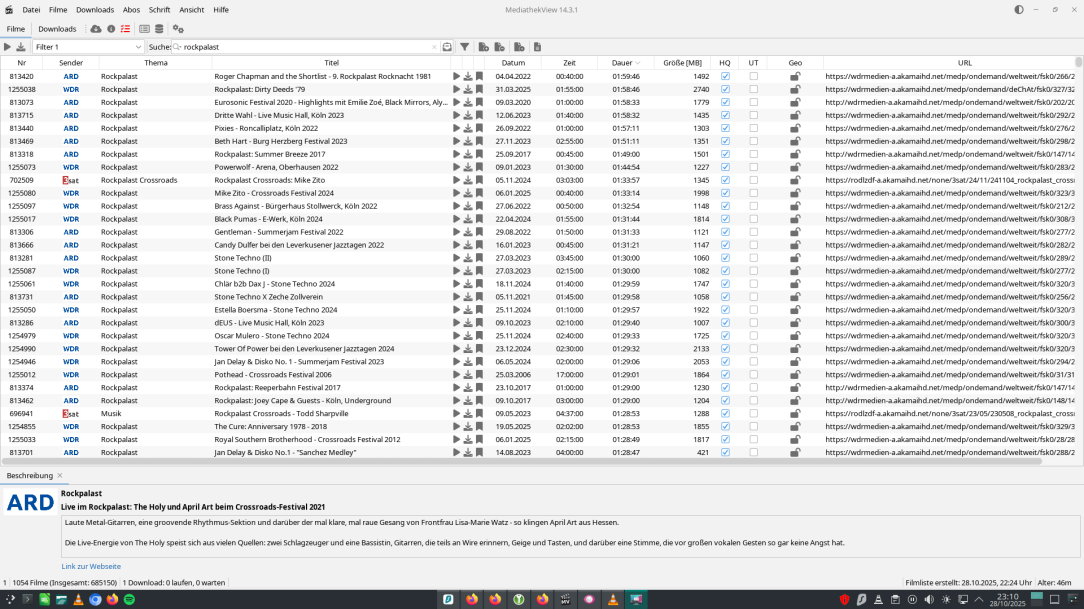Click the horizontal scrollbar of film table
The image size is (1084, 609).
522,461
